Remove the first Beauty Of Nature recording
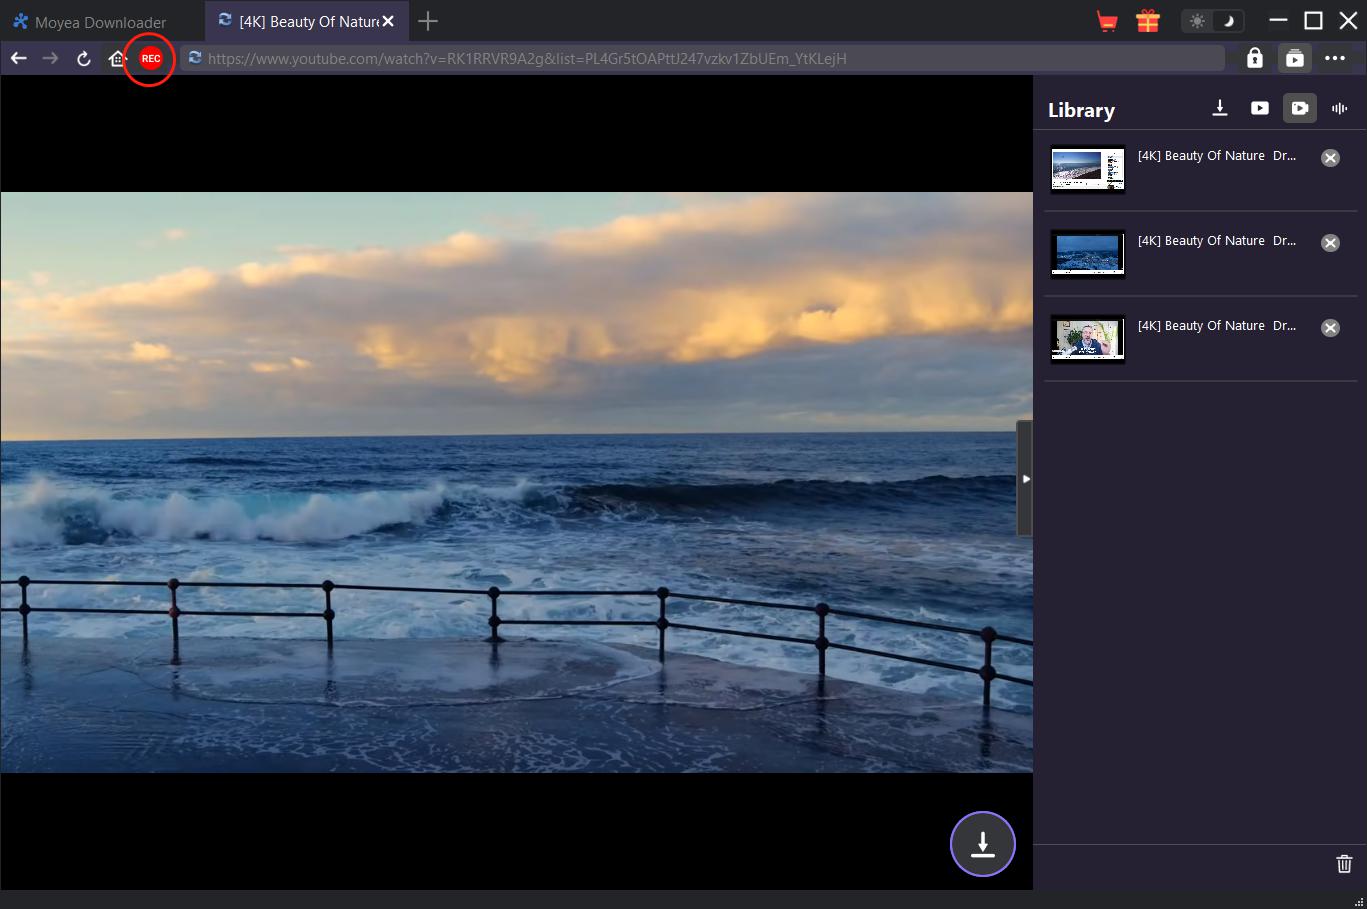The height and width of the screenshot is (909, 1367). pyautogui.click(x=1330, y=158)
